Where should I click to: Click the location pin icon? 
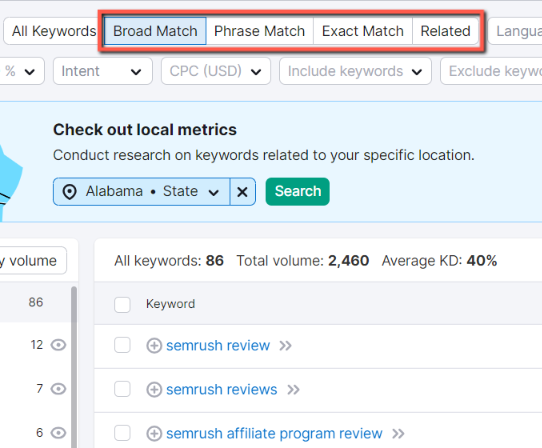(69, 192)
